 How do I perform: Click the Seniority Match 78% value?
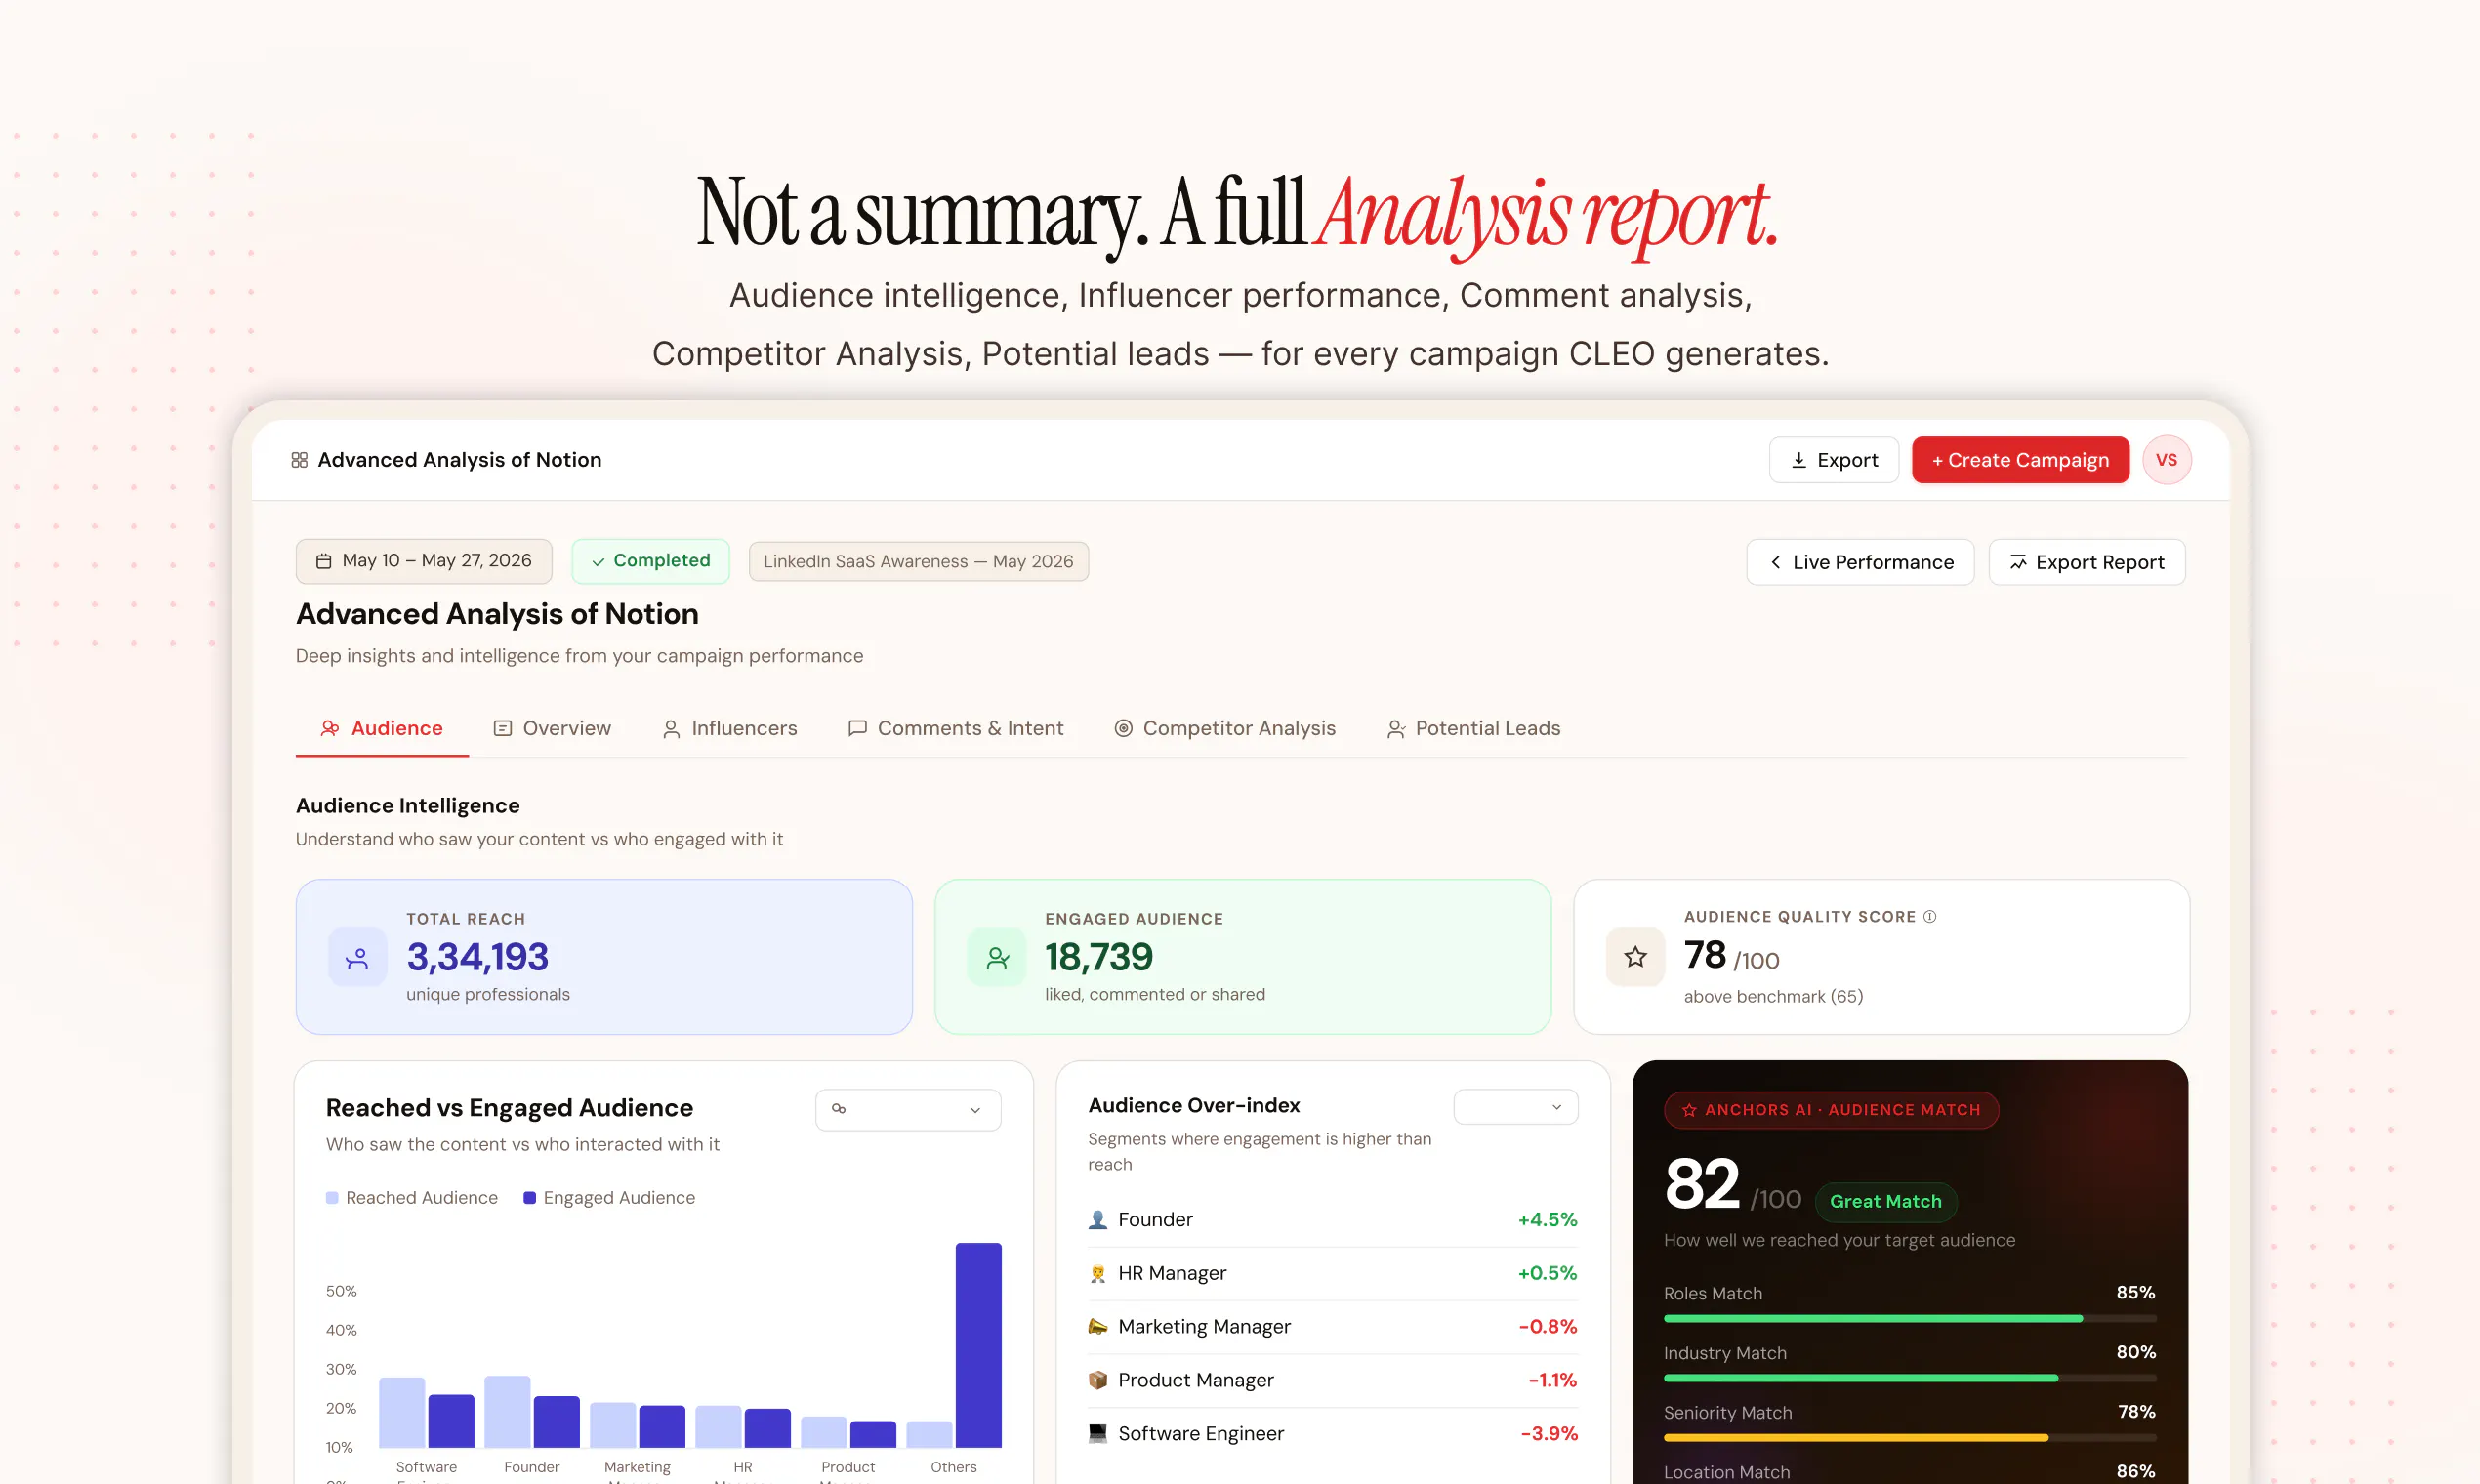2137,1412
